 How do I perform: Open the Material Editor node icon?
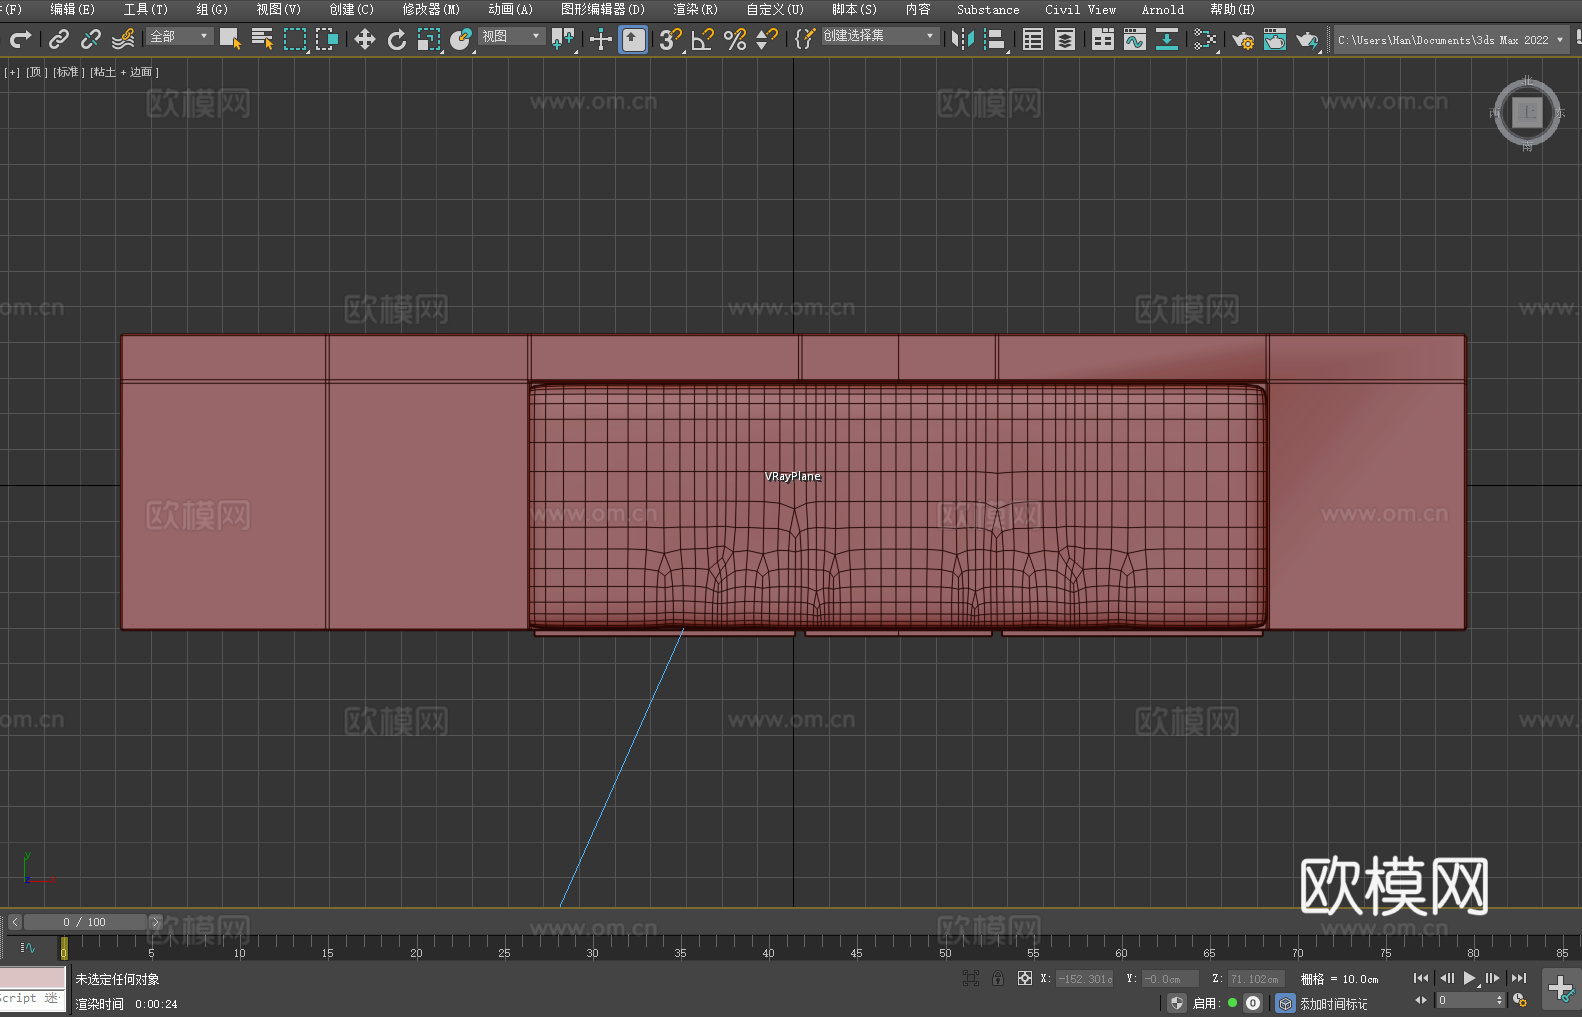(1205, 39)
